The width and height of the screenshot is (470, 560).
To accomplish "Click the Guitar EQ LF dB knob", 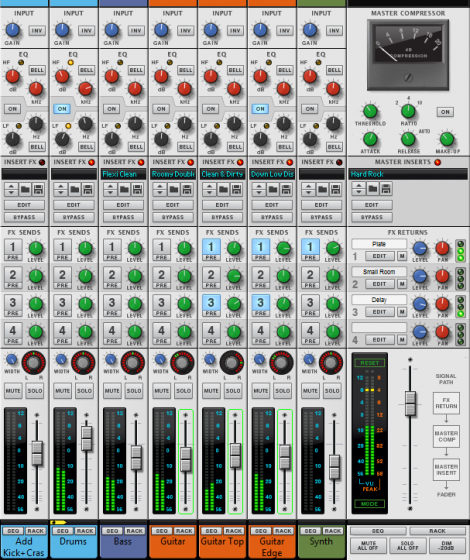I will click(x=161, y=139).
